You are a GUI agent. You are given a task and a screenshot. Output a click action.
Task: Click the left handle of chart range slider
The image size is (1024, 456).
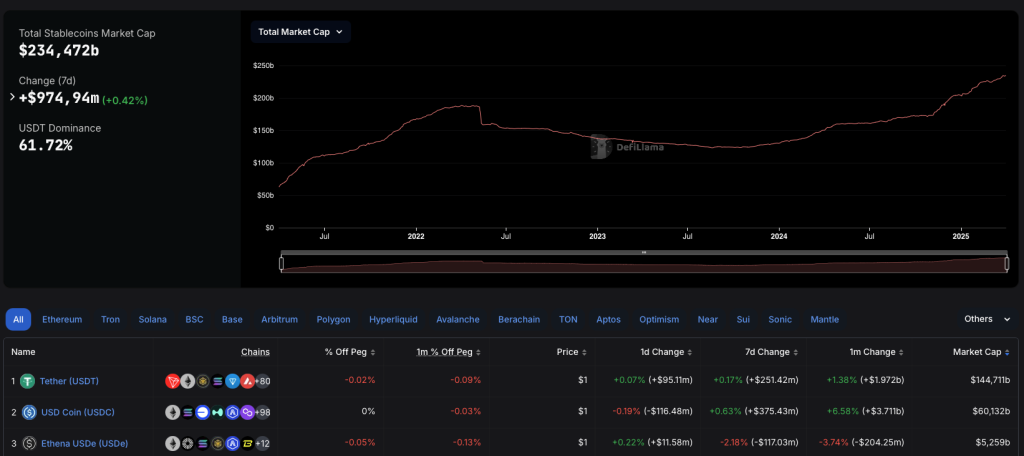pos(281,264)
